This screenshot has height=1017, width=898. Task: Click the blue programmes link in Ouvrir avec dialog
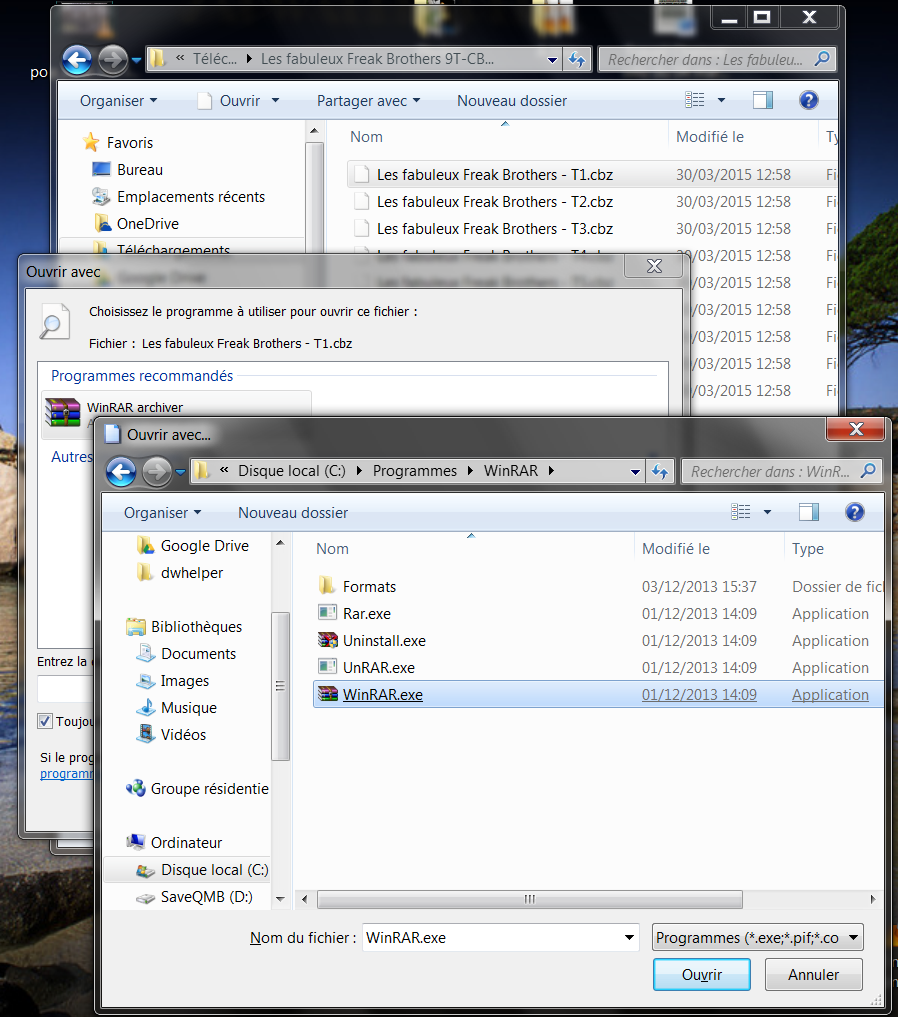tap(66, 774)
